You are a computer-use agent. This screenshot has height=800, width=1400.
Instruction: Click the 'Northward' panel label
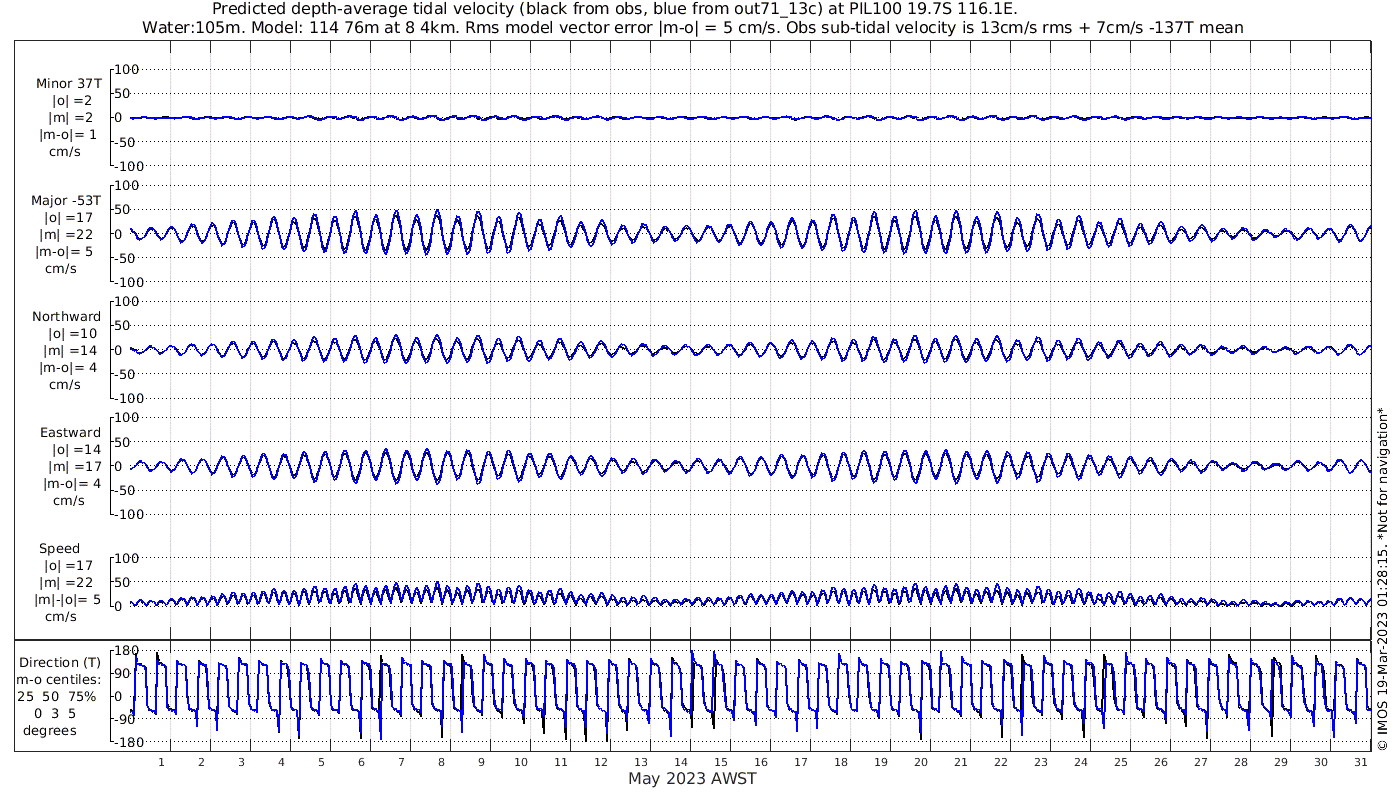pyautogui.click(x=66, y=316)
